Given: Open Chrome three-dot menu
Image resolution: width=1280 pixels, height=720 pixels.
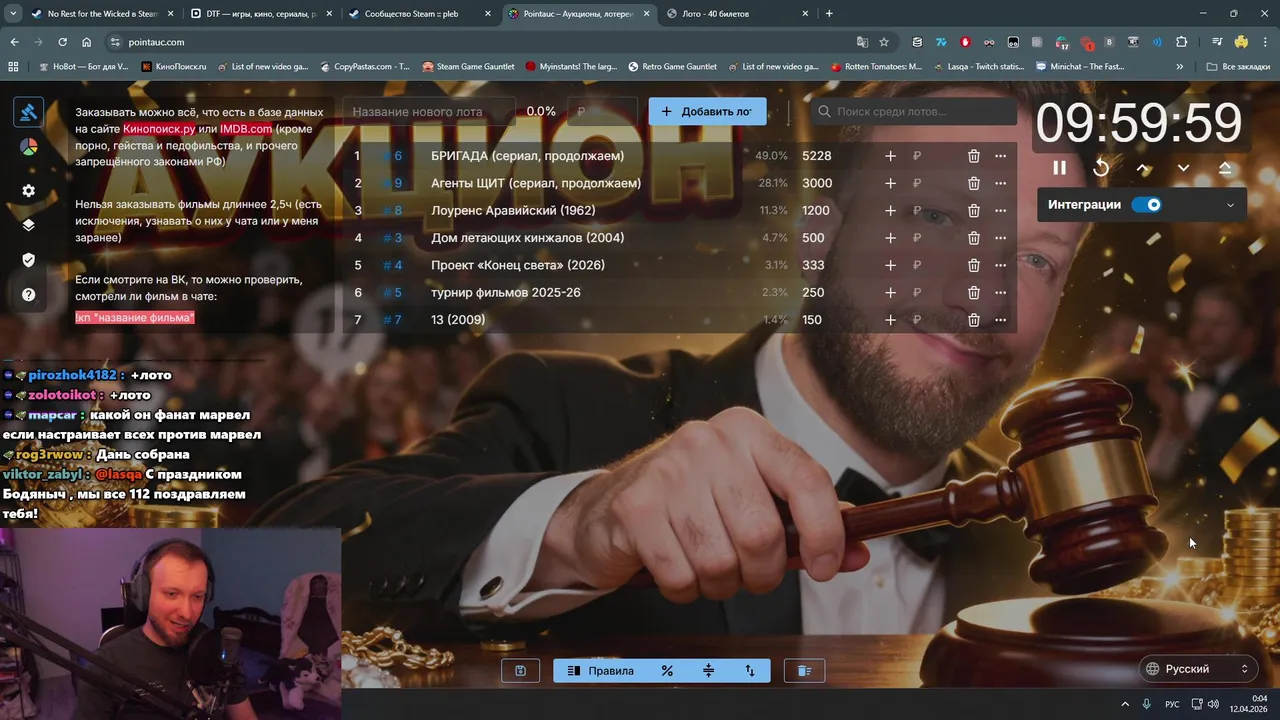Looking at the screenshot, I should pos(1264,42).
